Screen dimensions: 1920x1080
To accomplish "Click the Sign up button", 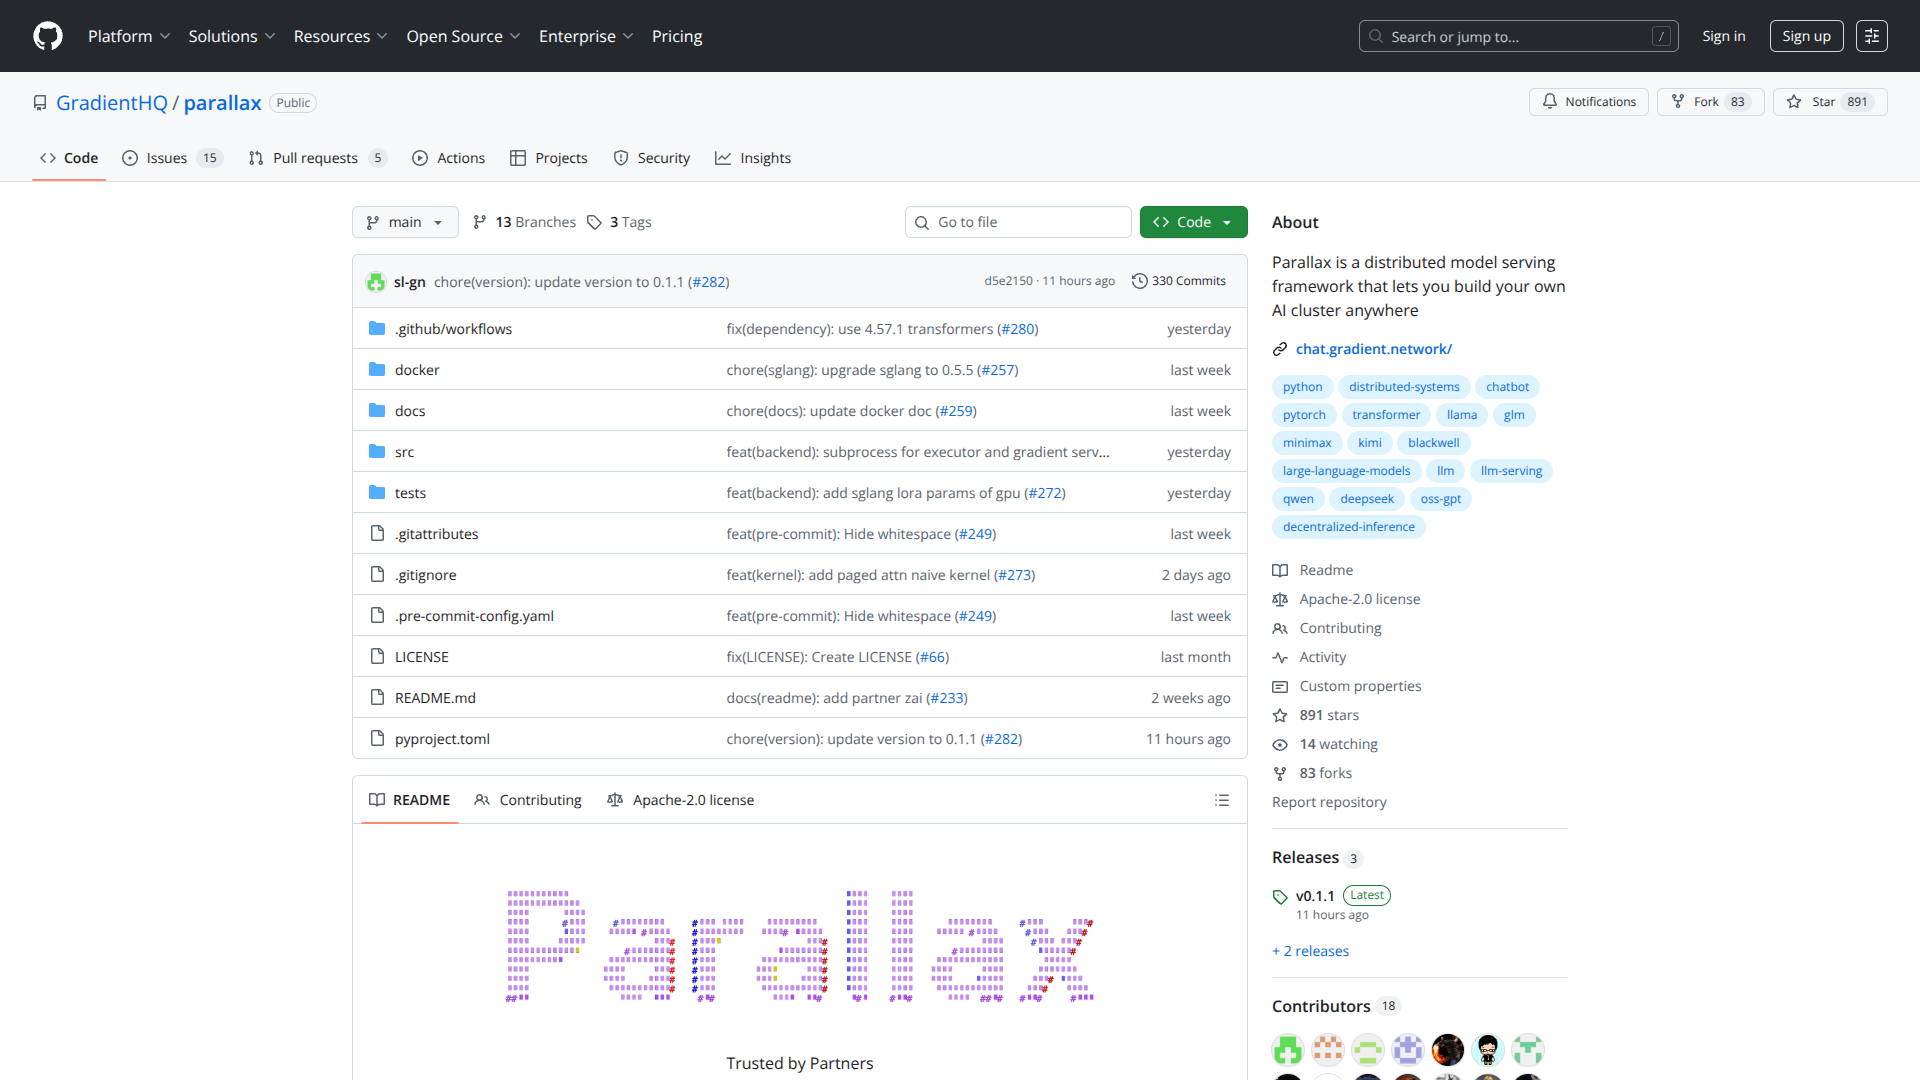I will 1806,36.
